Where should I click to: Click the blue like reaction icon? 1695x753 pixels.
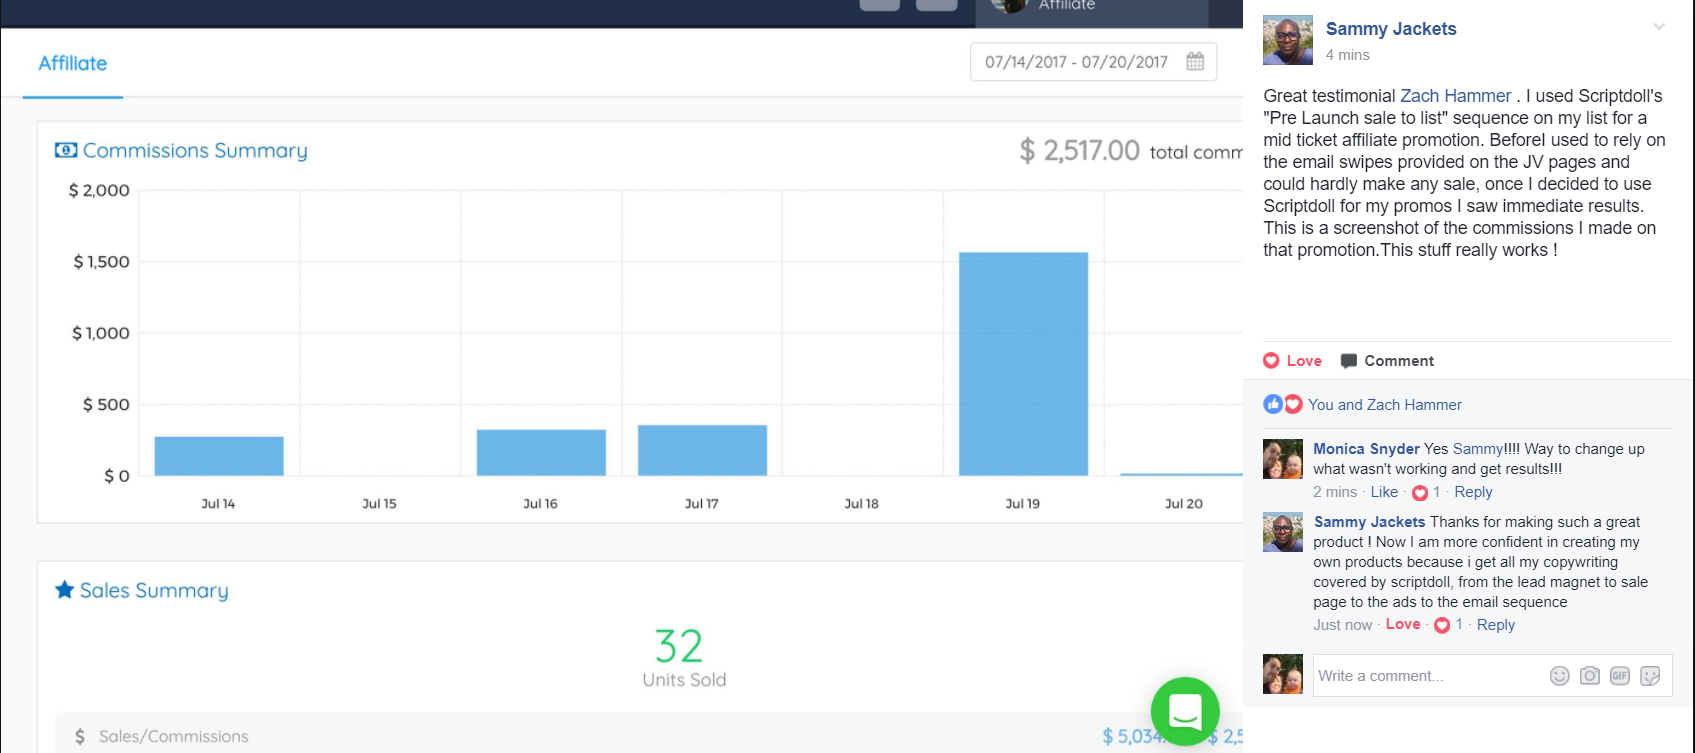tap(1273, 404)
